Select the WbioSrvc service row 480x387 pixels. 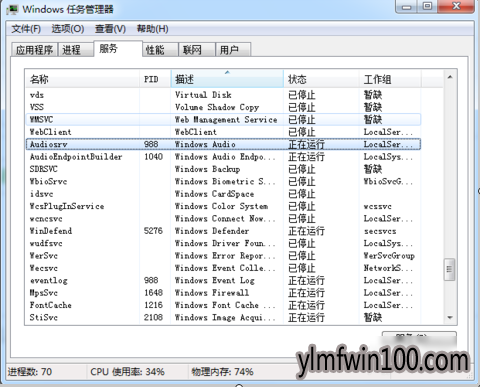click(x=223, y=181)
